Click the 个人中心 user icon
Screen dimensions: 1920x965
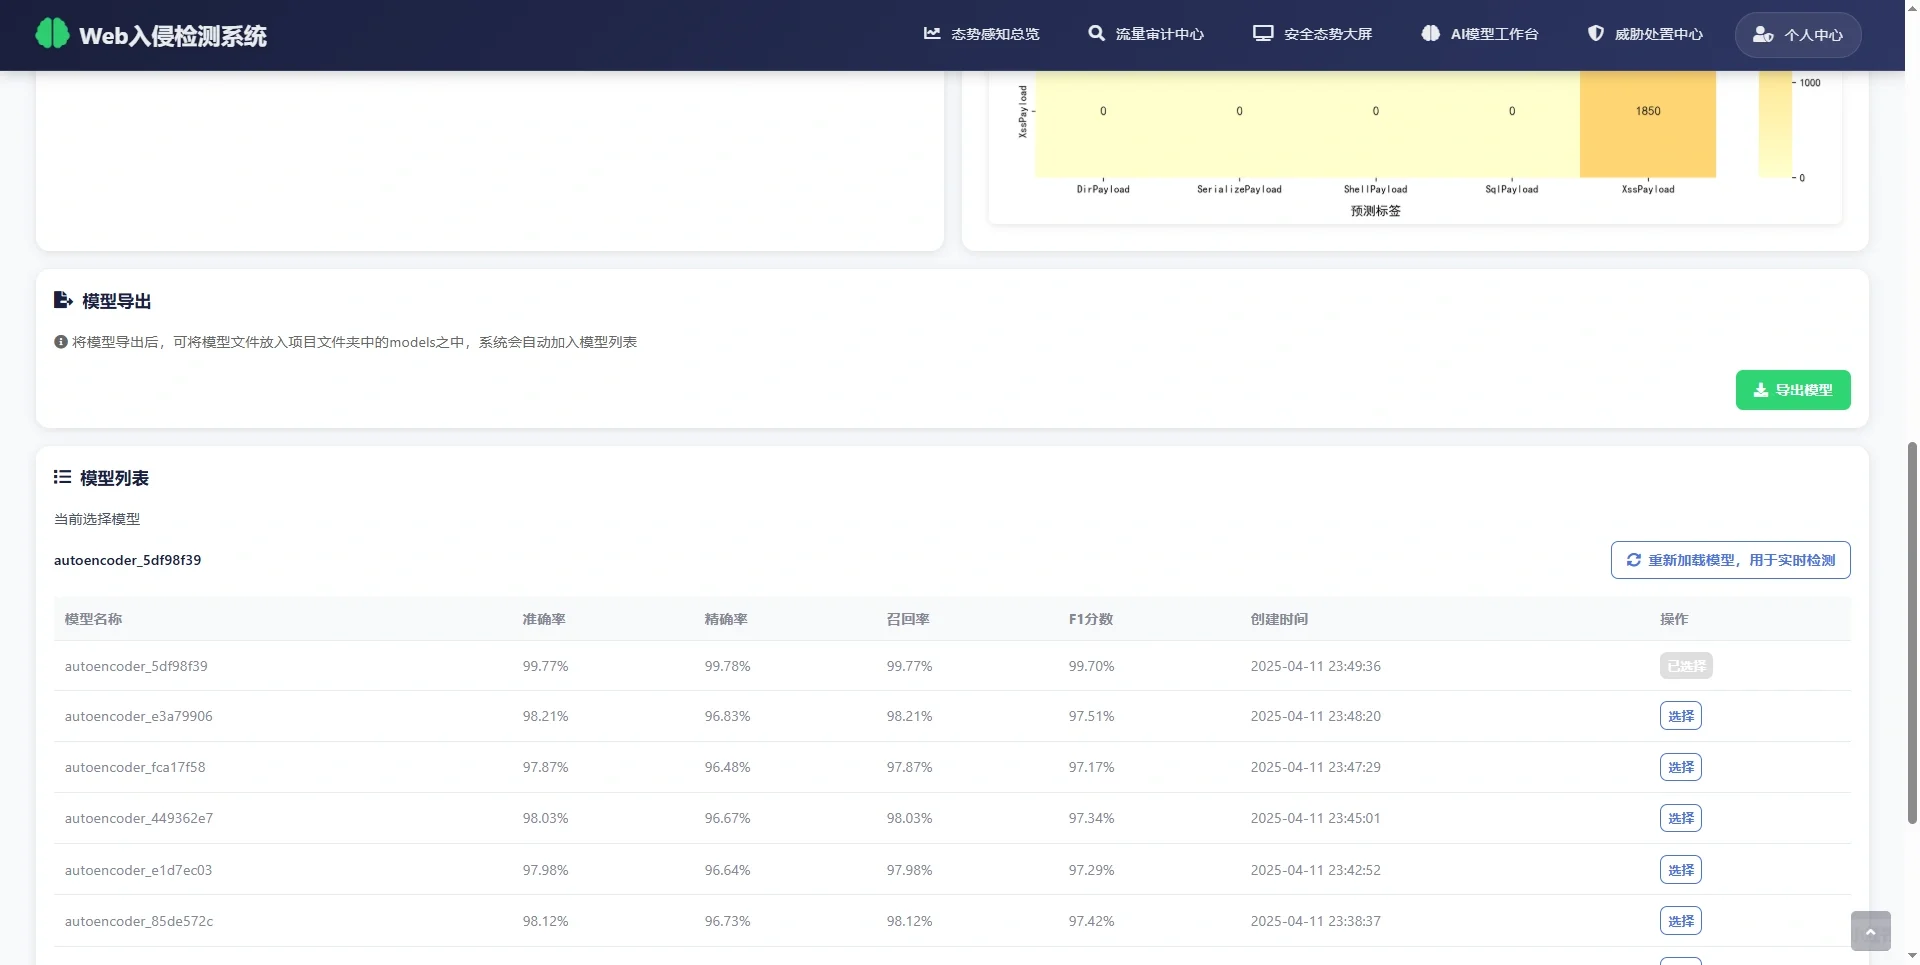point(1763,35)
